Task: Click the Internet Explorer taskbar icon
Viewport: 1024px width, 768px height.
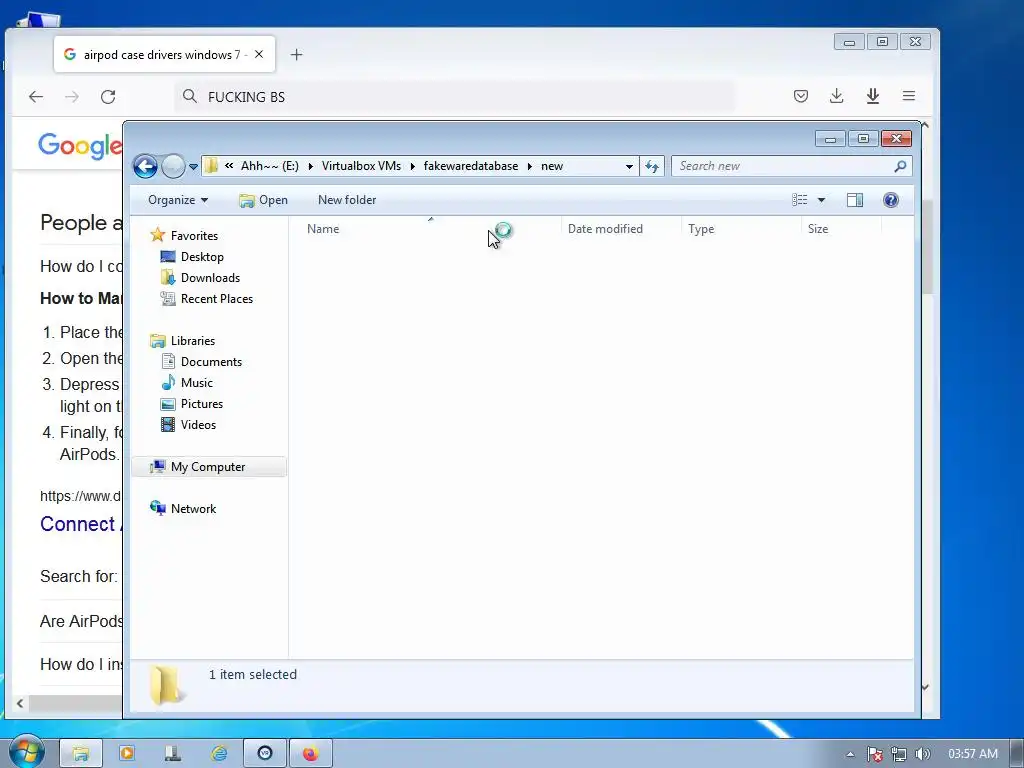Action: click(219, 754)
